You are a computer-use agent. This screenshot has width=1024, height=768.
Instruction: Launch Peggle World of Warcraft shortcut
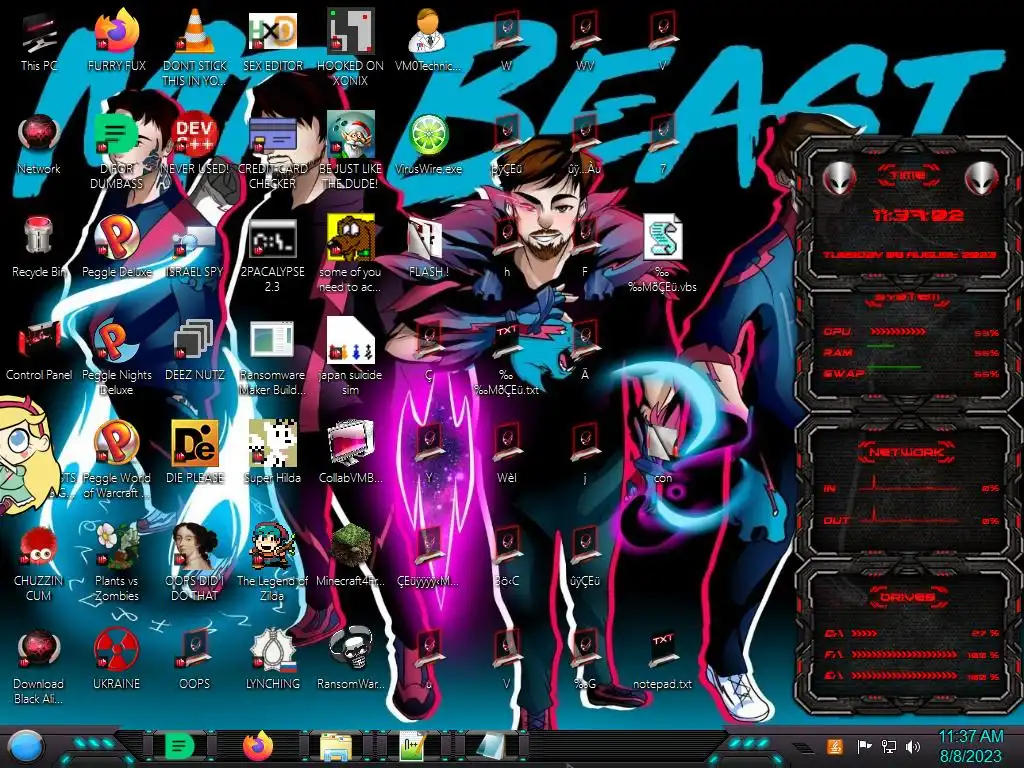(x=117, y=460)
